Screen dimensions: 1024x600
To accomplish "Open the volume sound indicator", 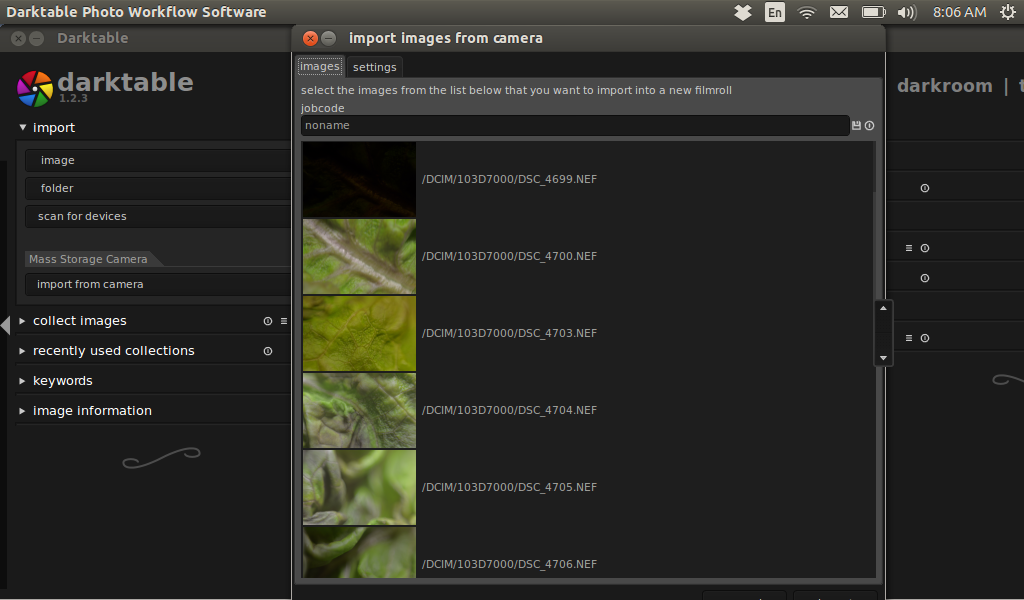I will tap(906, 13).
